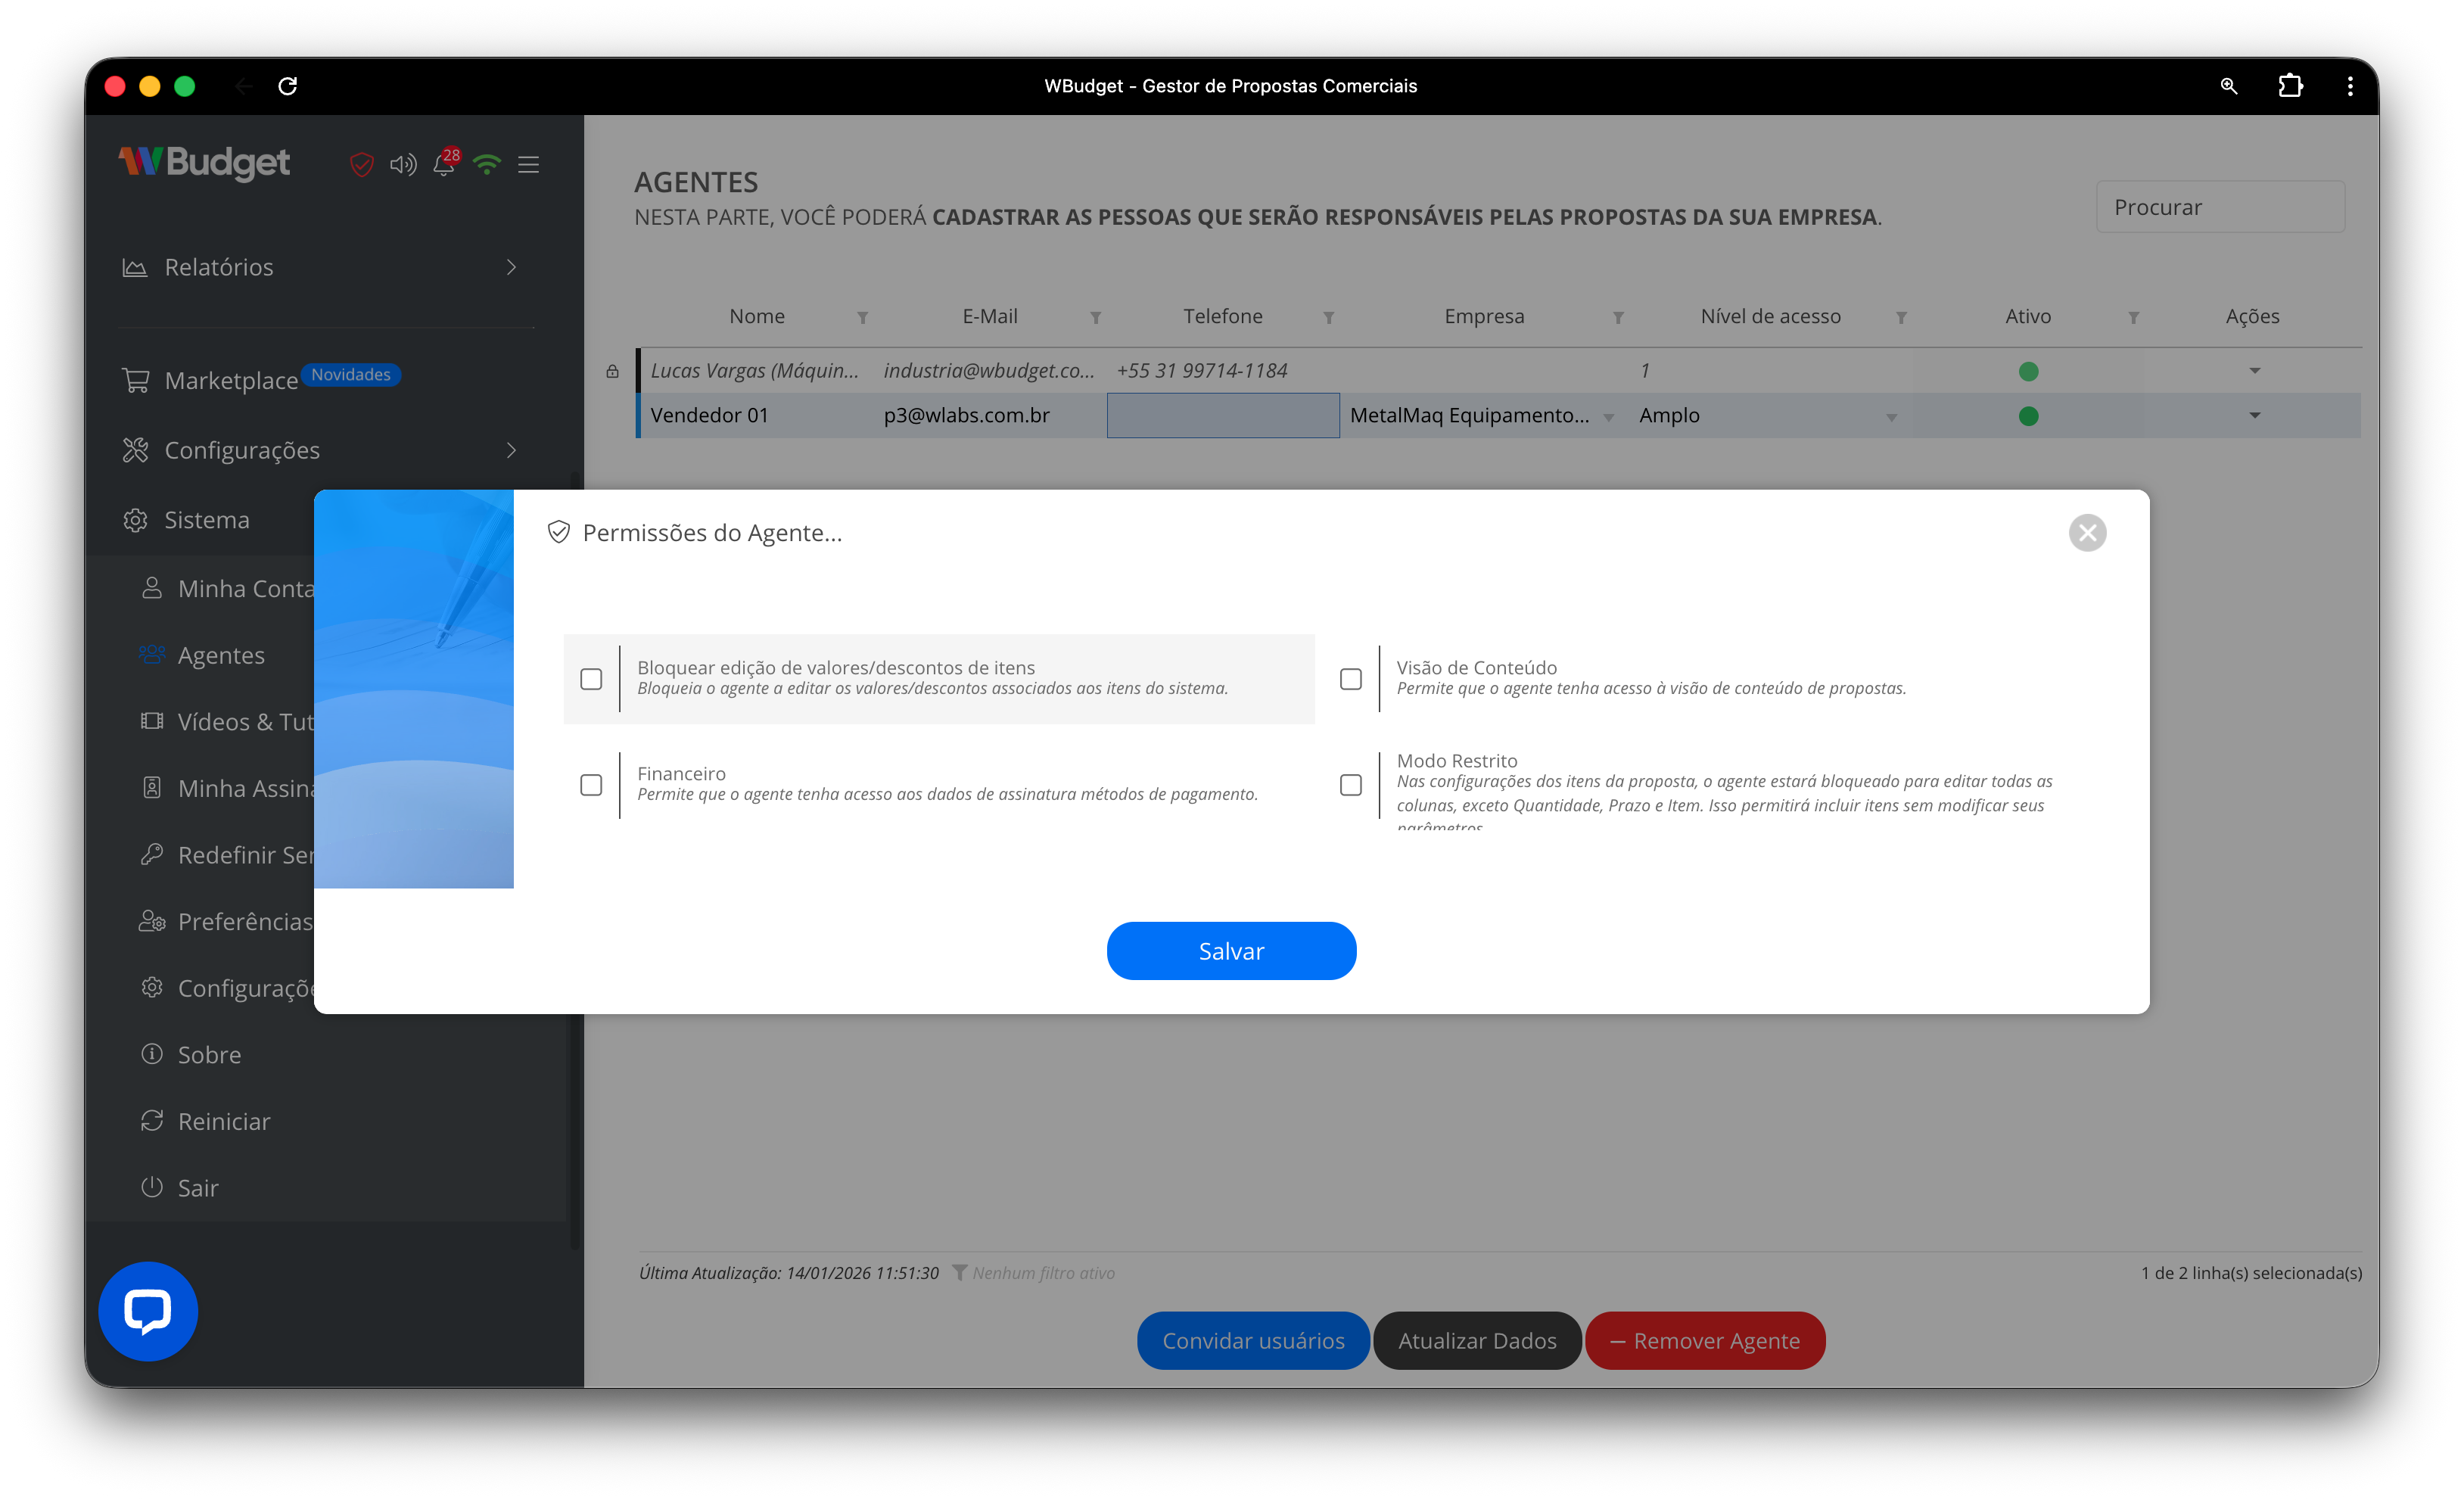Click the red shield icon in header
The width and height of the screenshot is (2464, 1500).
[x=361, y=165]
